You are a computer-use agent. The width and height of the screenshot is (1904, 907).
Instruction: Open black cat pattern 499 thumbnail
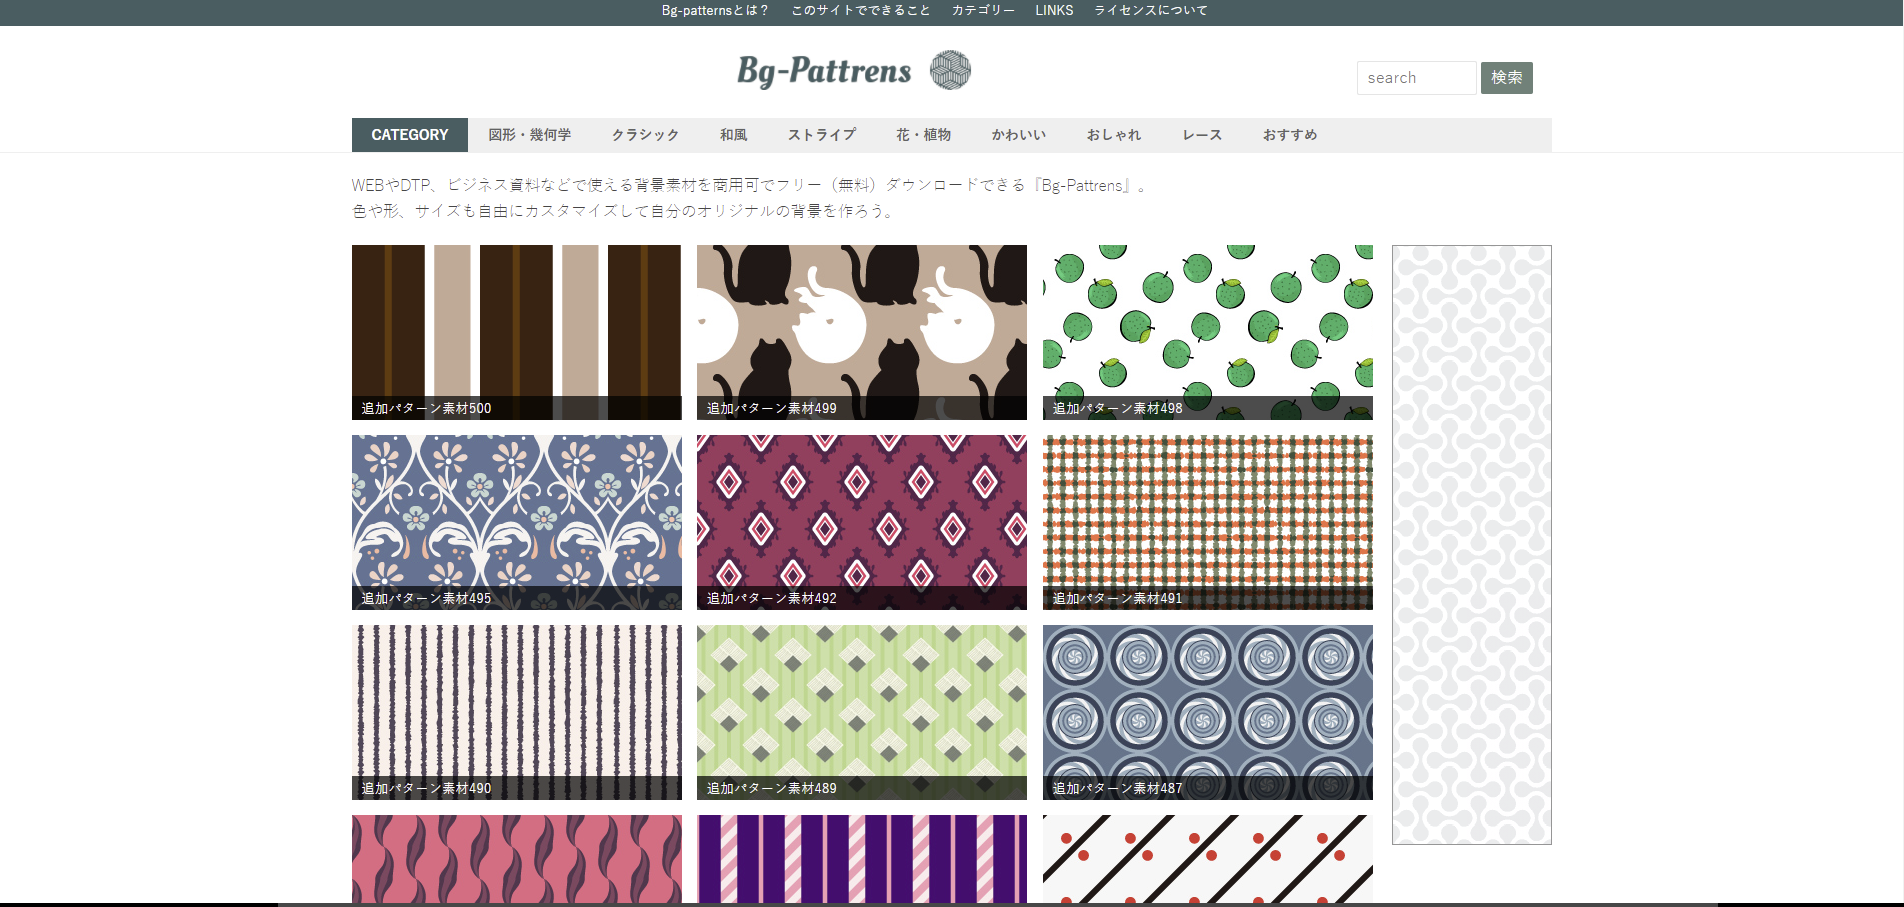point(861,331)
